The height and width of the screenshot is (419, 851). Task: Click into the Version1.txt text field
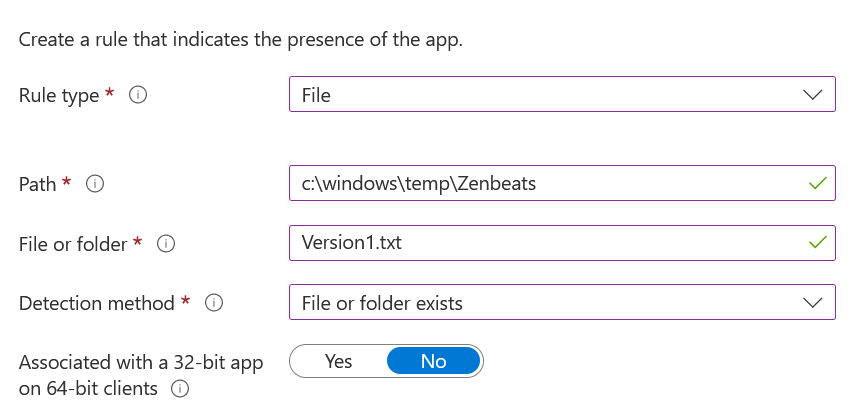pos(550,243)
